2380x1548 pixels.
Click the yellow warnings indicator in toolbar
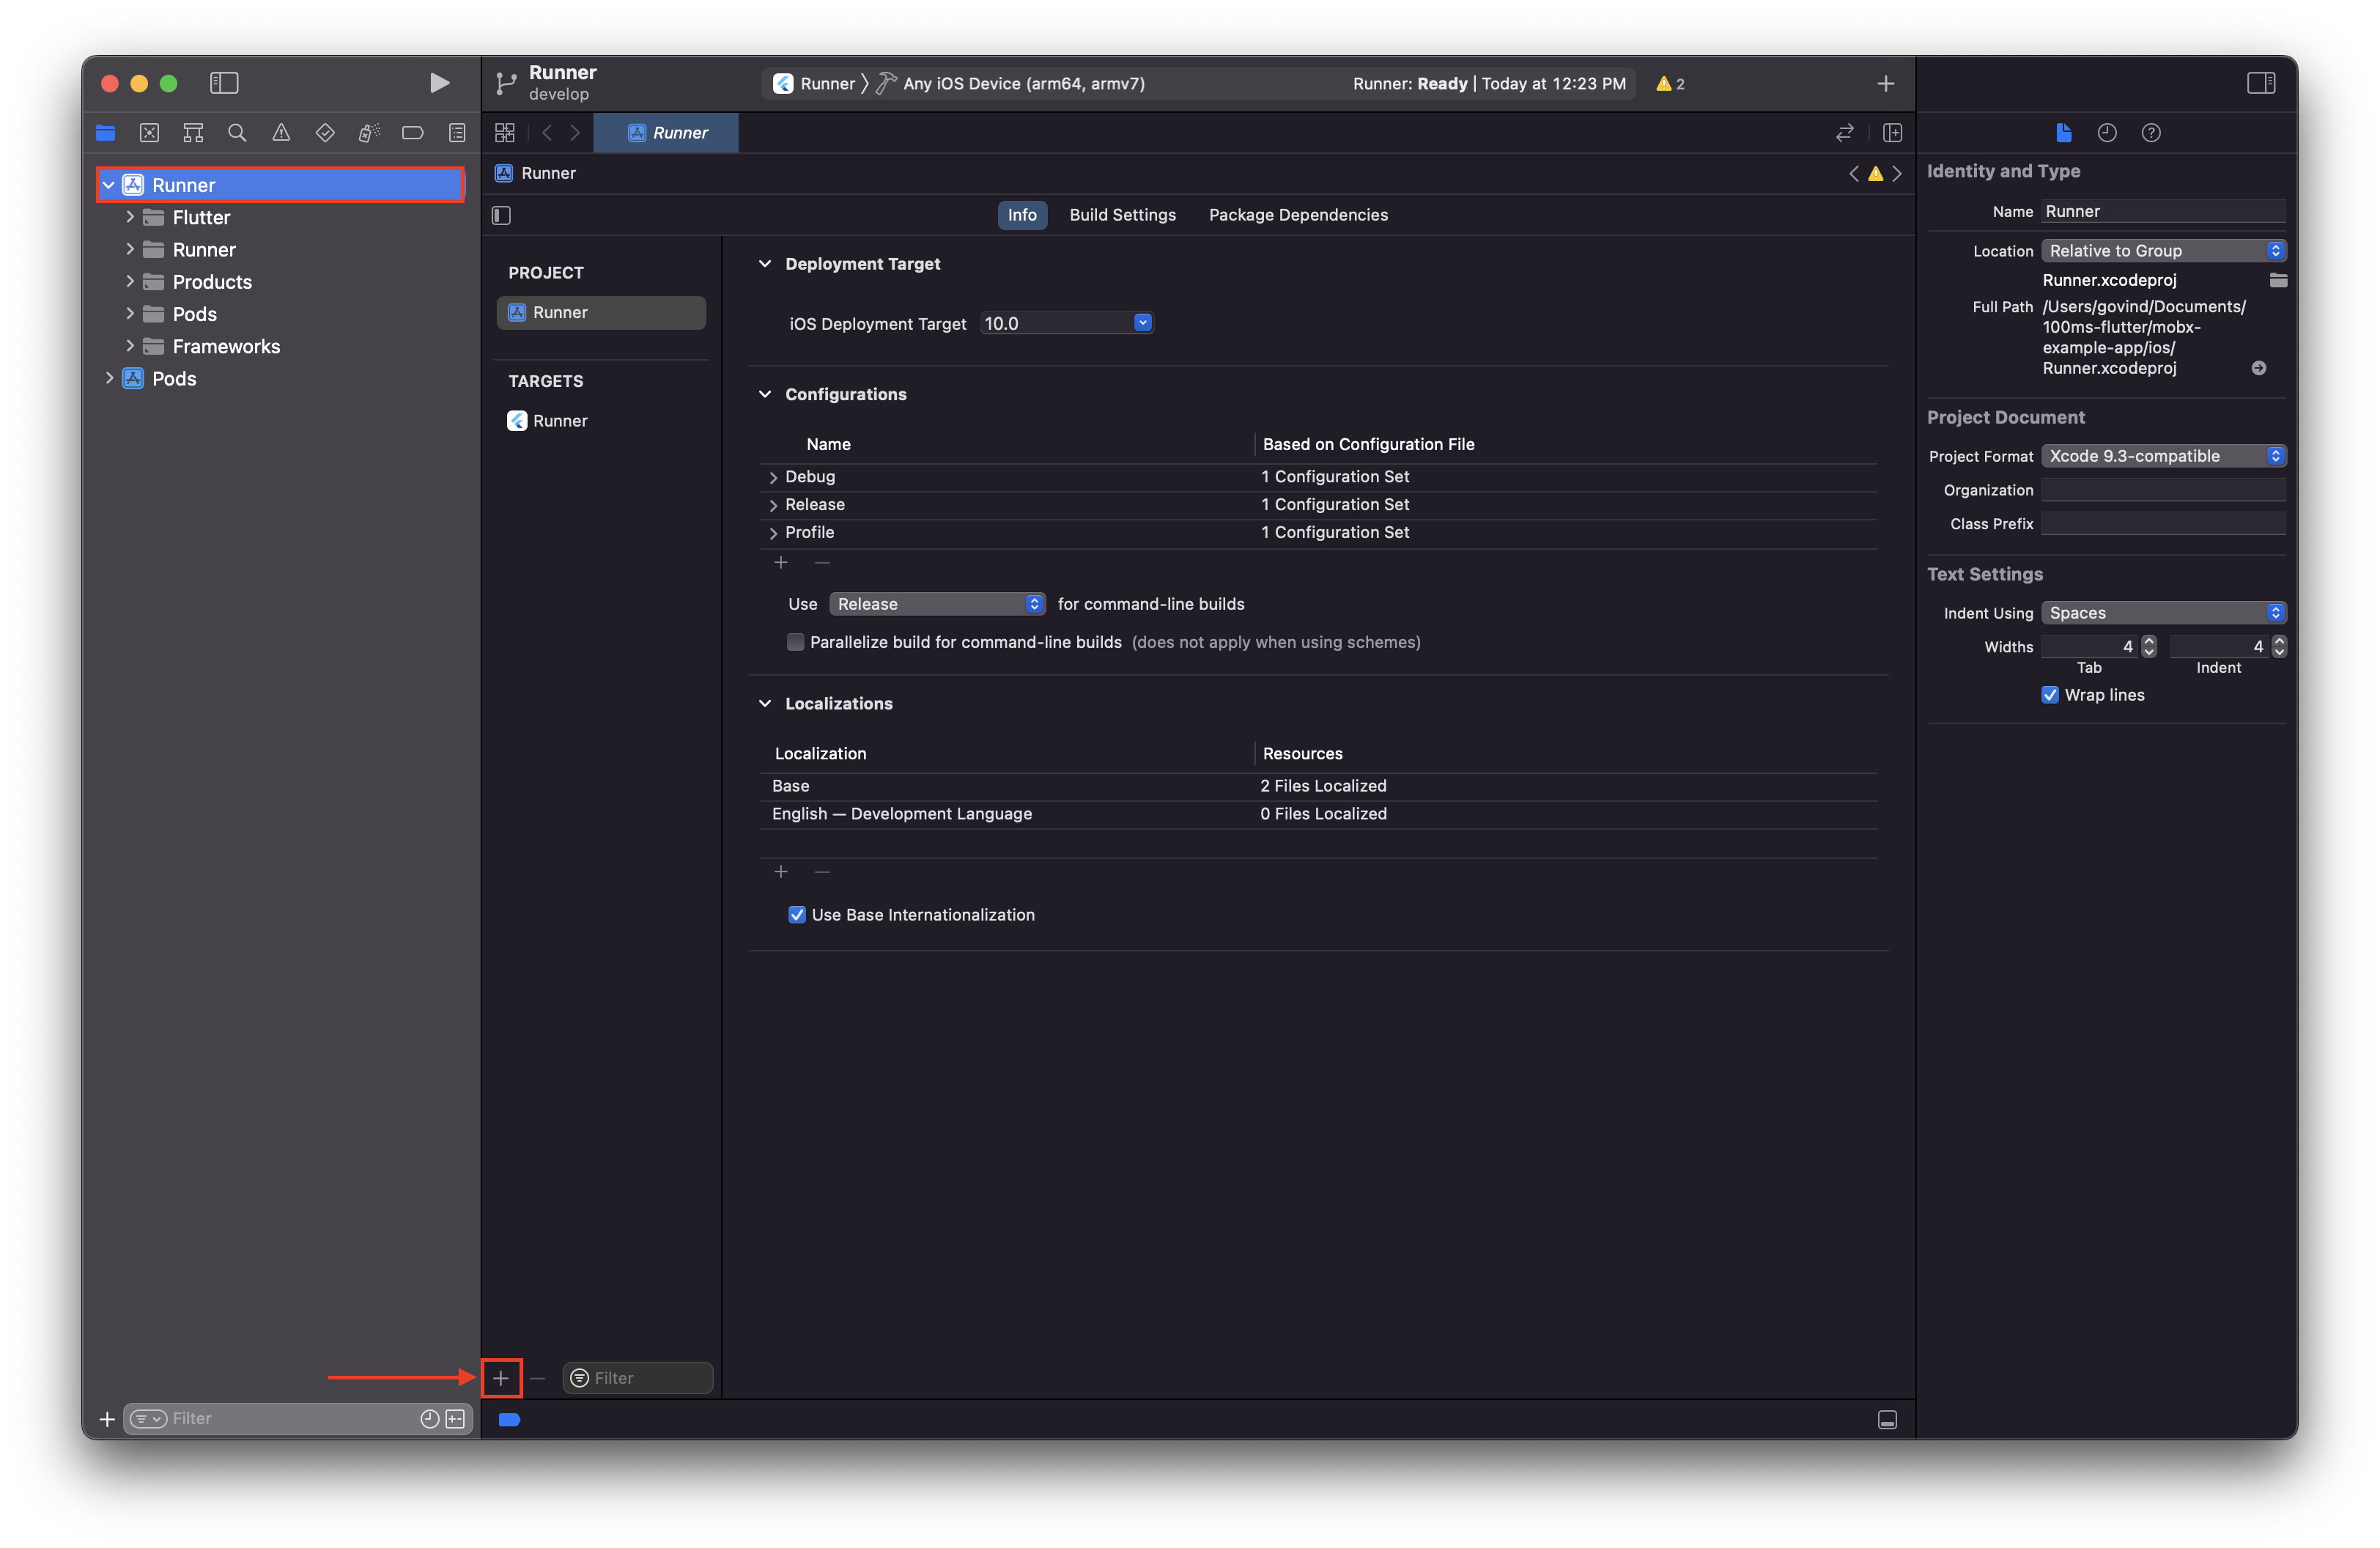tap(1670, 84)
